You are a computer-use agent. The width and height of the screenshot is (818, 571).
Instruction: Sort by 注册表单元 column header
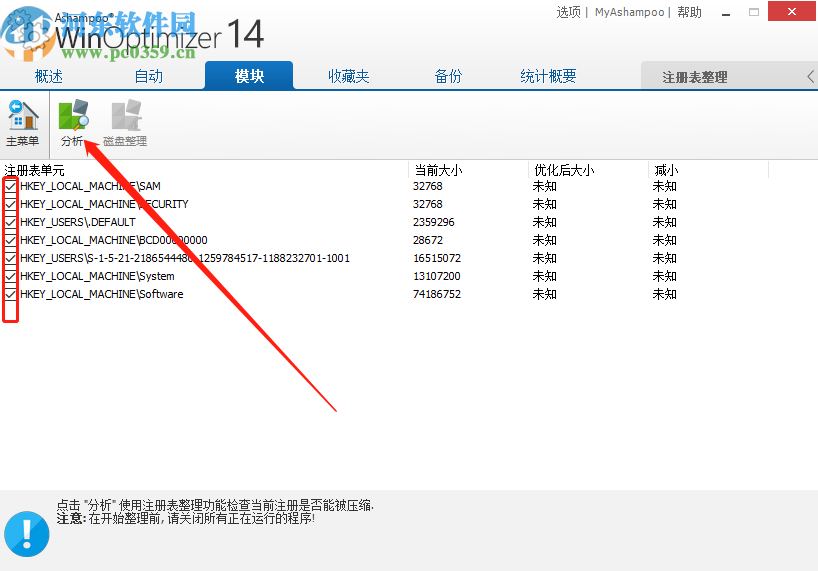click(x=34, y=171)
